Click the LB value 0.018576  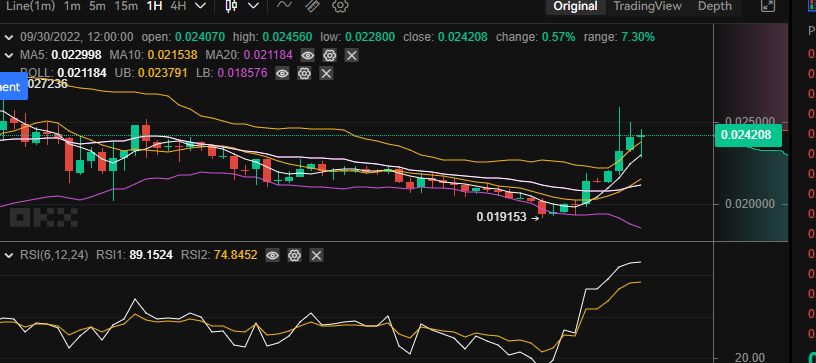coord(243,73)
